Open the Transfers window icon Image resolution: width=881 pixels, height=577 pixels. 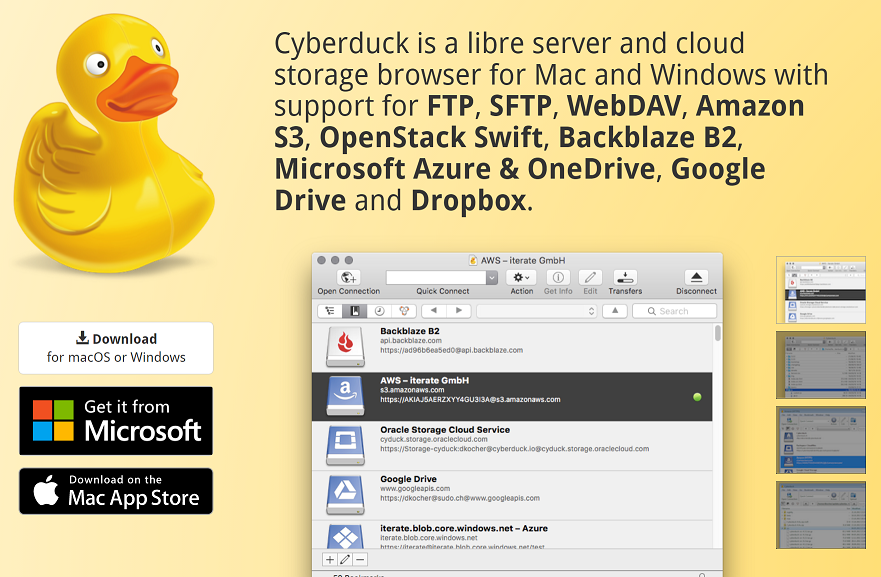625,277
